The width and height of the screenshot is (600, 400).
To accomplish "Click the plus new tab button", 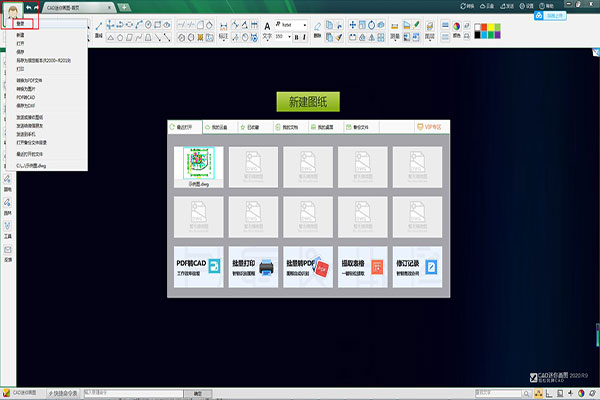I will pos(124,7).
